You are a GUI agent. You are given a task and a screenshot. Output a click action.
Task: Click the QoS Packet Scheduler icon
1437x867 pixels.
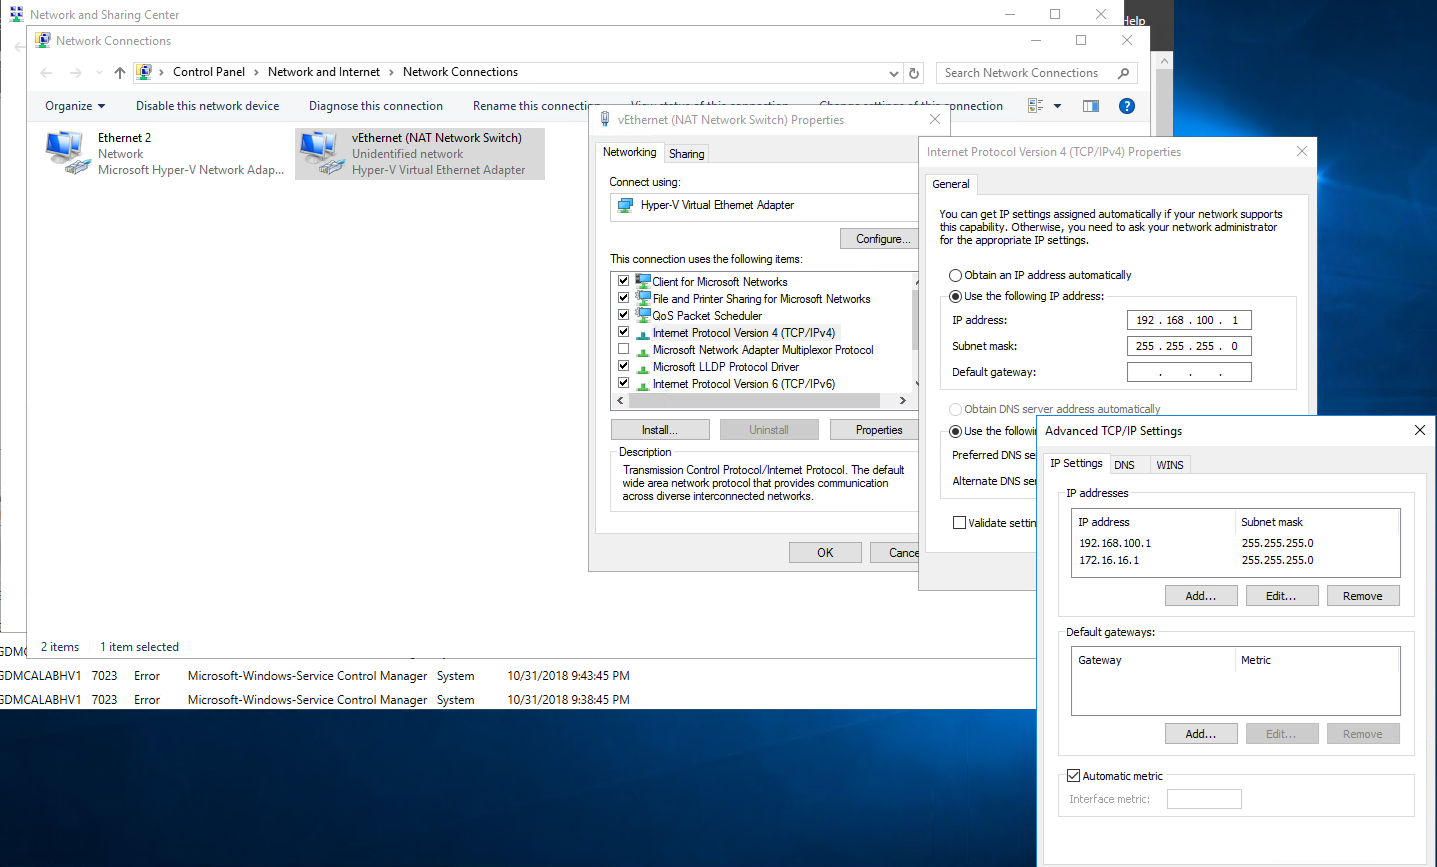pyautogui.click(x=643, y=315)
